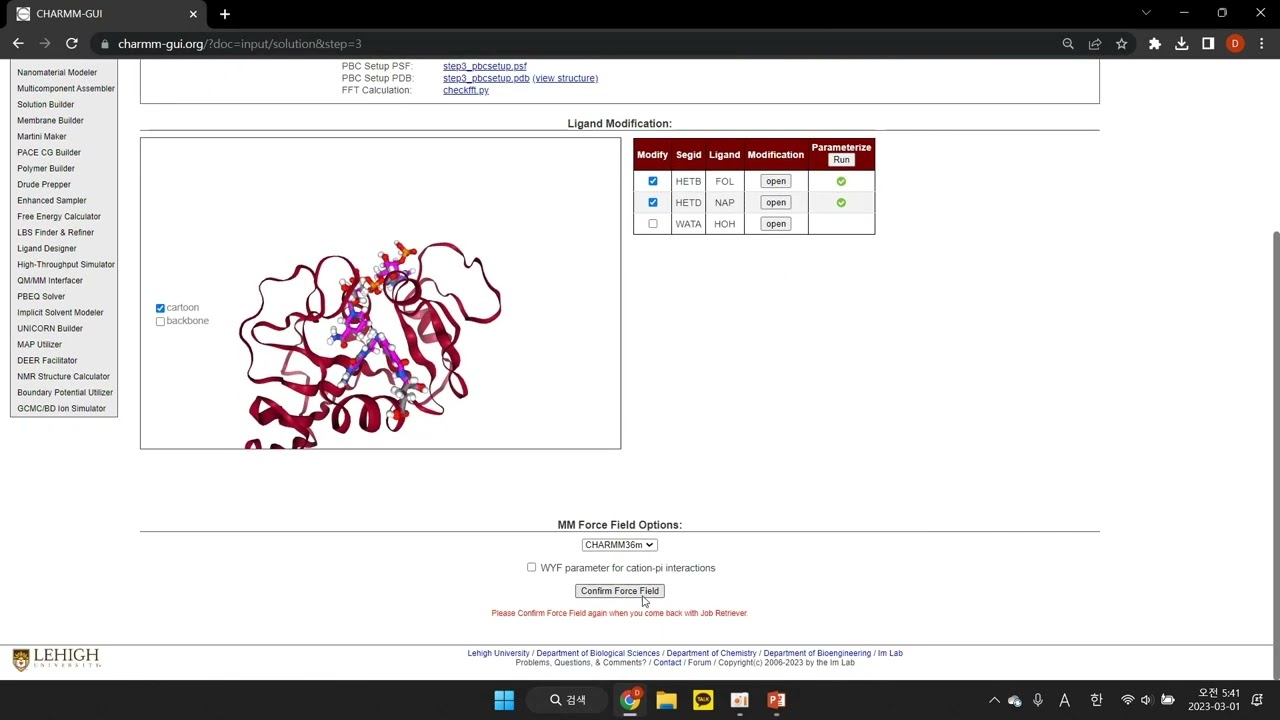
Task: Open Free Energy Calculator from the sidebar
Action: pos(59,216)
